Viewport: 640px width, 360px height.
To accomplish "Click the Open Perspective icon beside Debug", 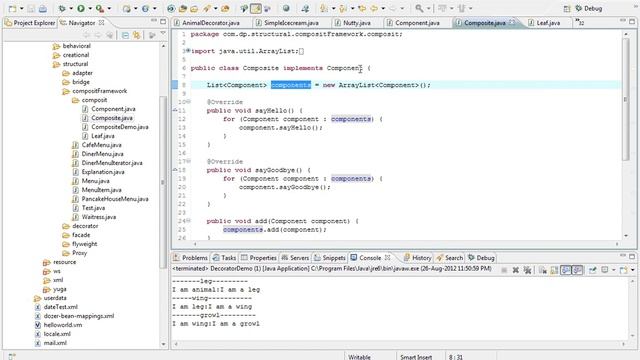I will [x=567, y=9].
